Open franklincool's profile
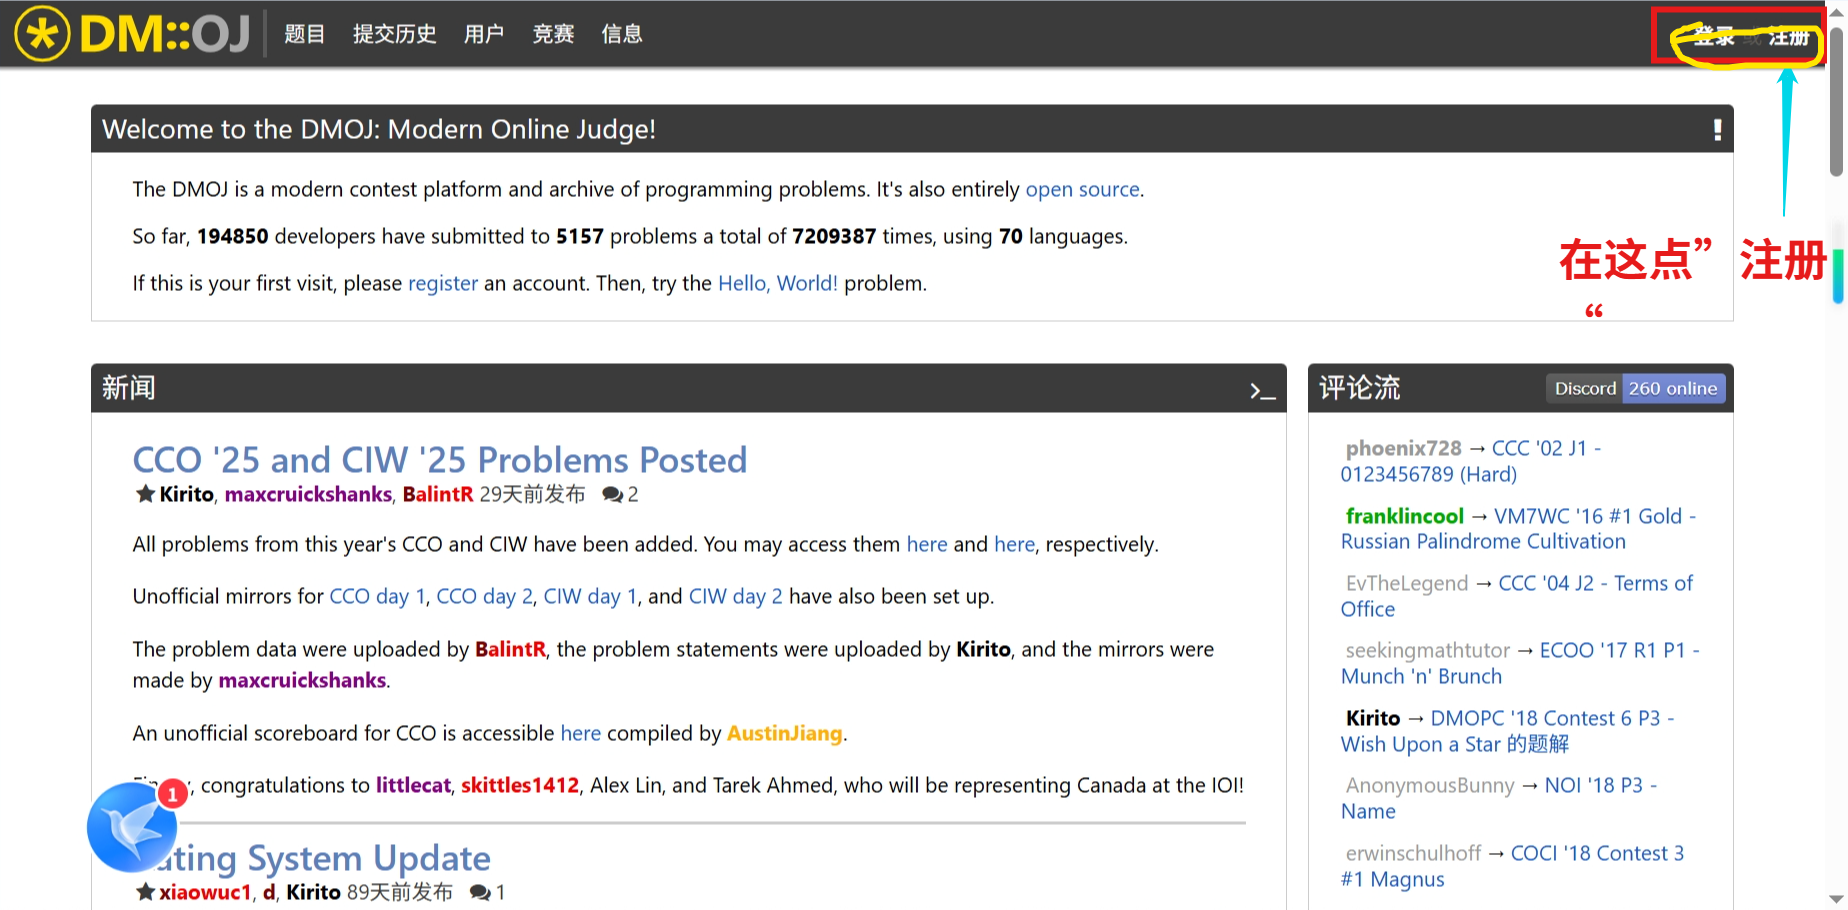This screenshot has height=910, width=1848. pyautogui.click(x=1404, y=516)
